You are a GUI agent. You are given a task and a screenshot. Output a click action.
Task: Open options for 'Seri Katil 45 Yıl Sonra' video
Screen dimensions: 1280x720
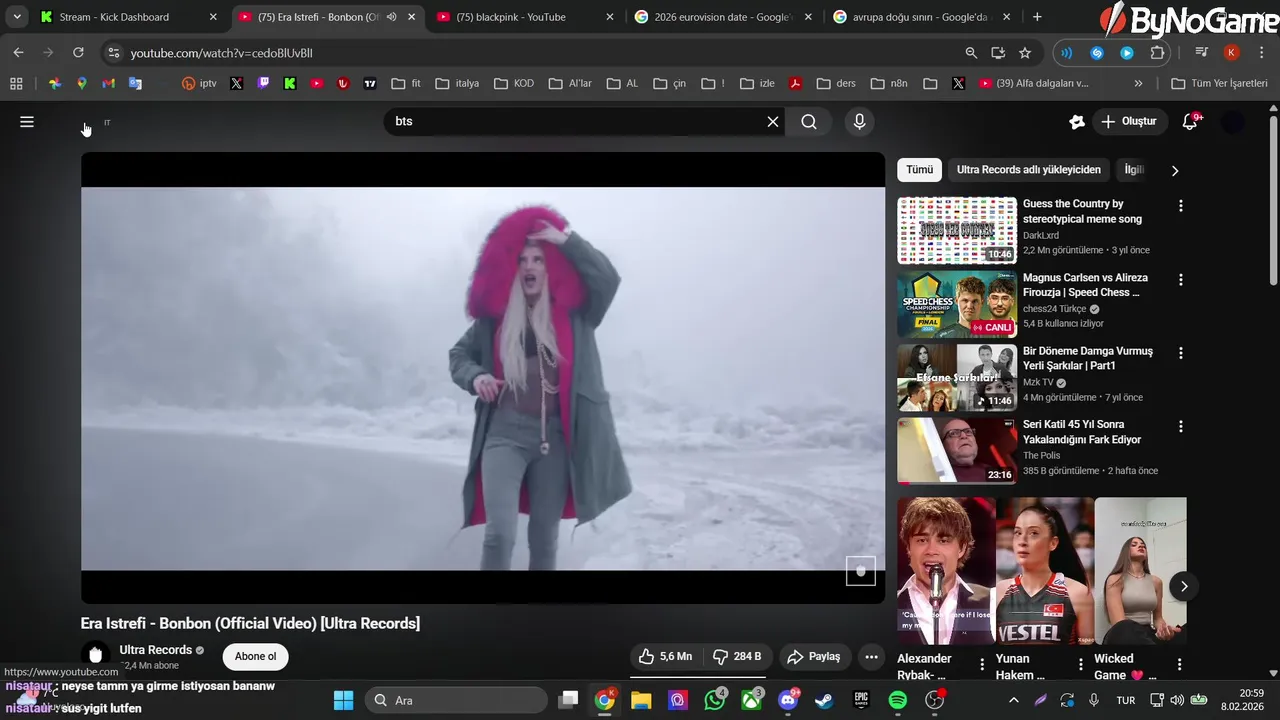click(x=1181, y=427)
